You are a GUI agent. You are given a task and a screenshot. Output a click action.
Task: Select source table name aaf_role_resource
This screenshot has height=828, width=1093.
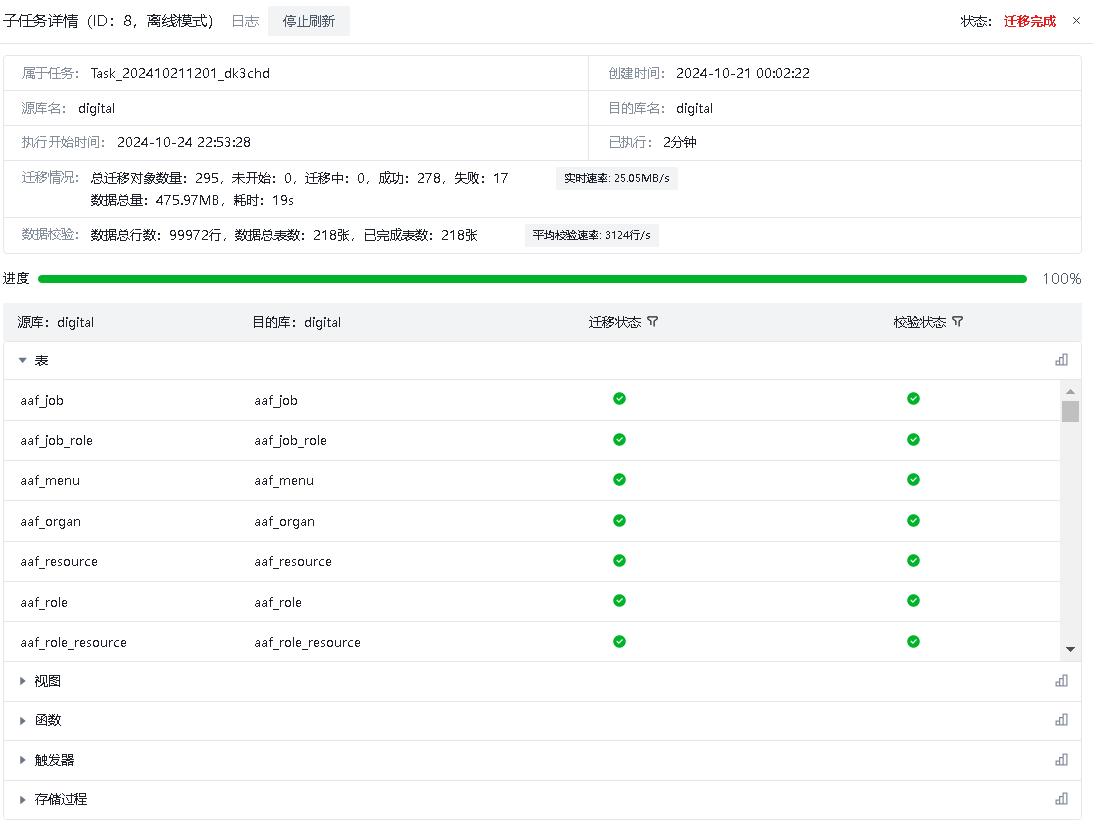[x=73, y=643]
